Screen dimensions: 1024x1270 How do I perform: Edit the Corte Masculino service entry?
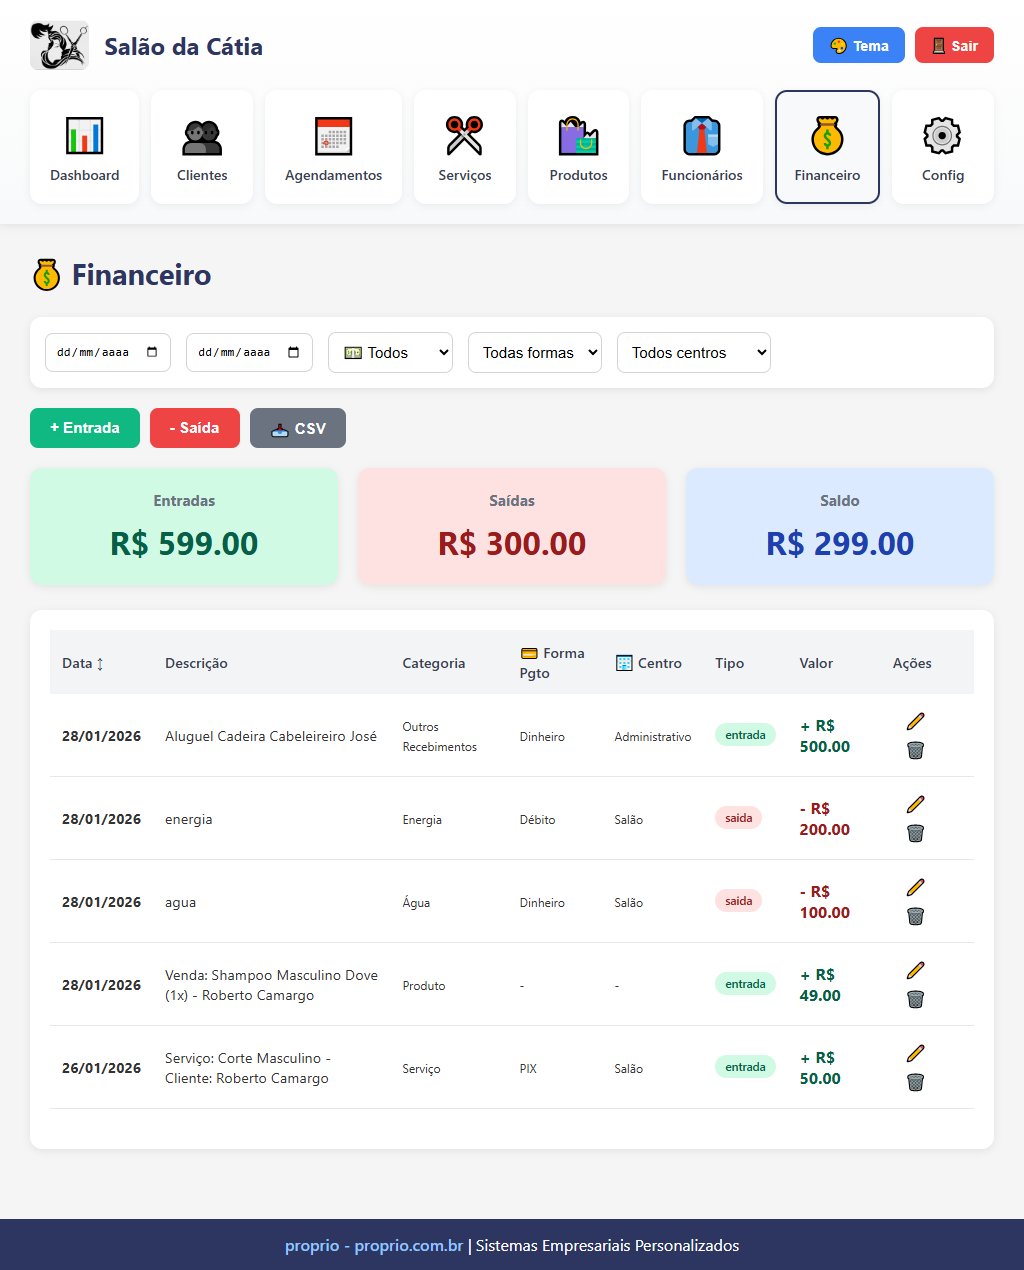(x=915, y=1053)
